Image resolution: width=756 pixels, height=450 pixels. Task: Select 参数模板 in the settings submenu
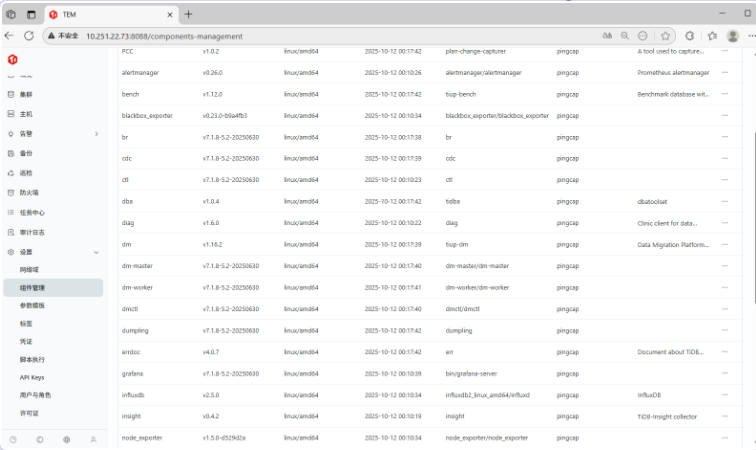[x=32, y=305]
